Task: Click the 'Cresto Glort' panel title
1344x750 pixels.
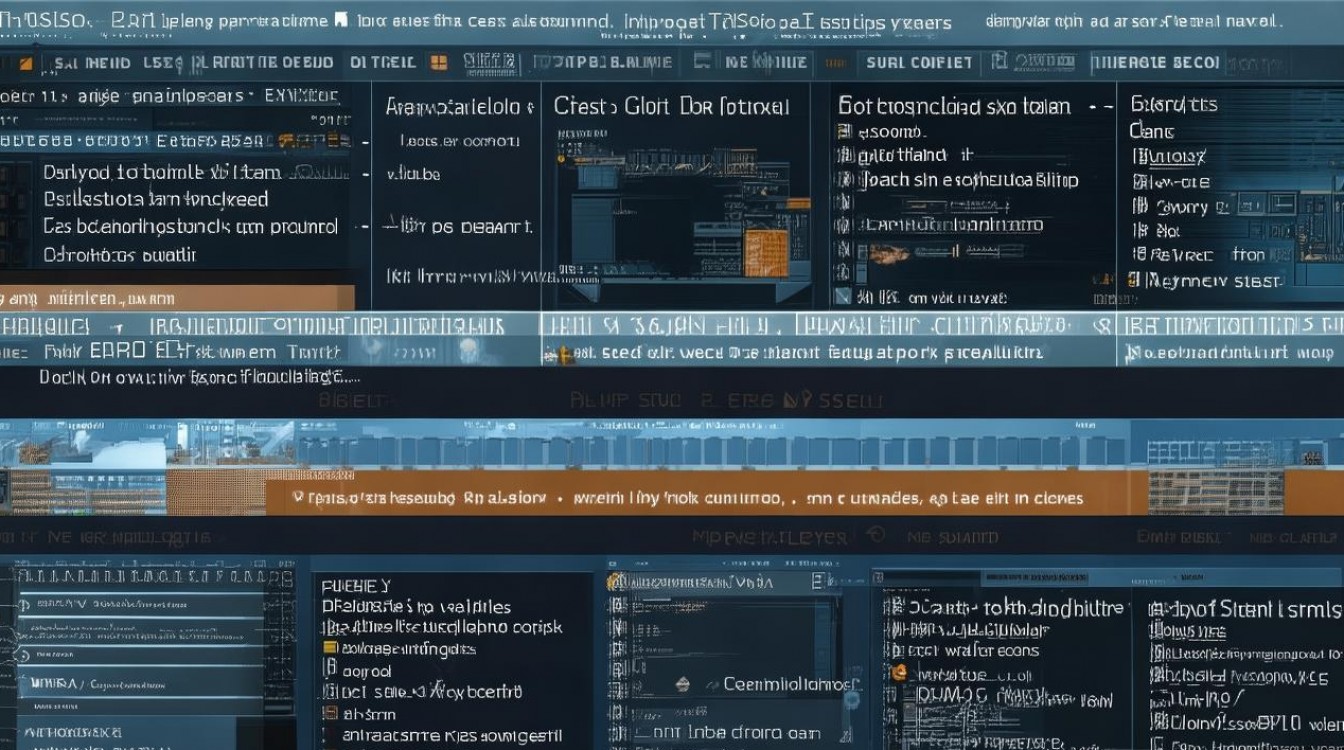Action: pos(671,106)
